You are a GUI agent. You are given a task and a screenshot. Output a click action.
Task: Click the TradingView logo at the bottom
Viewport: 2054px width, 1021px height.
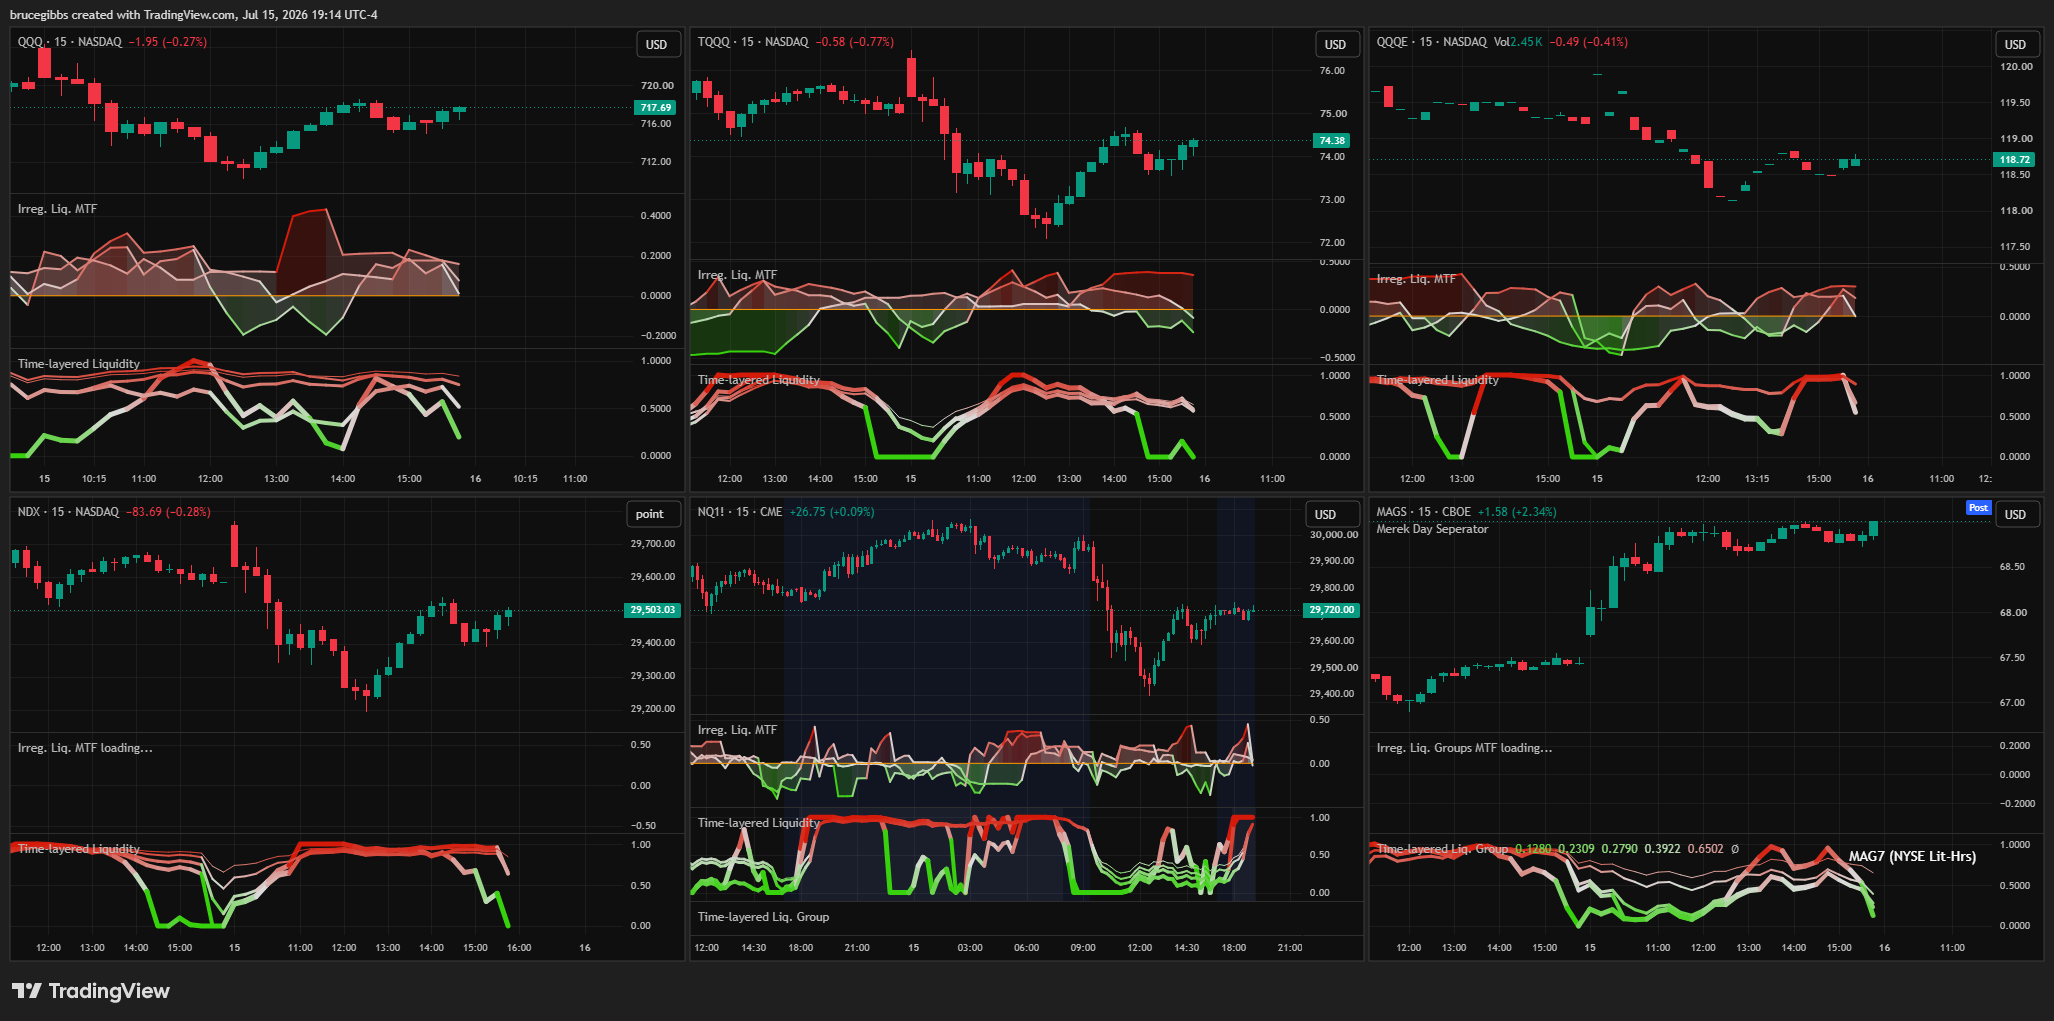(91, 991)
